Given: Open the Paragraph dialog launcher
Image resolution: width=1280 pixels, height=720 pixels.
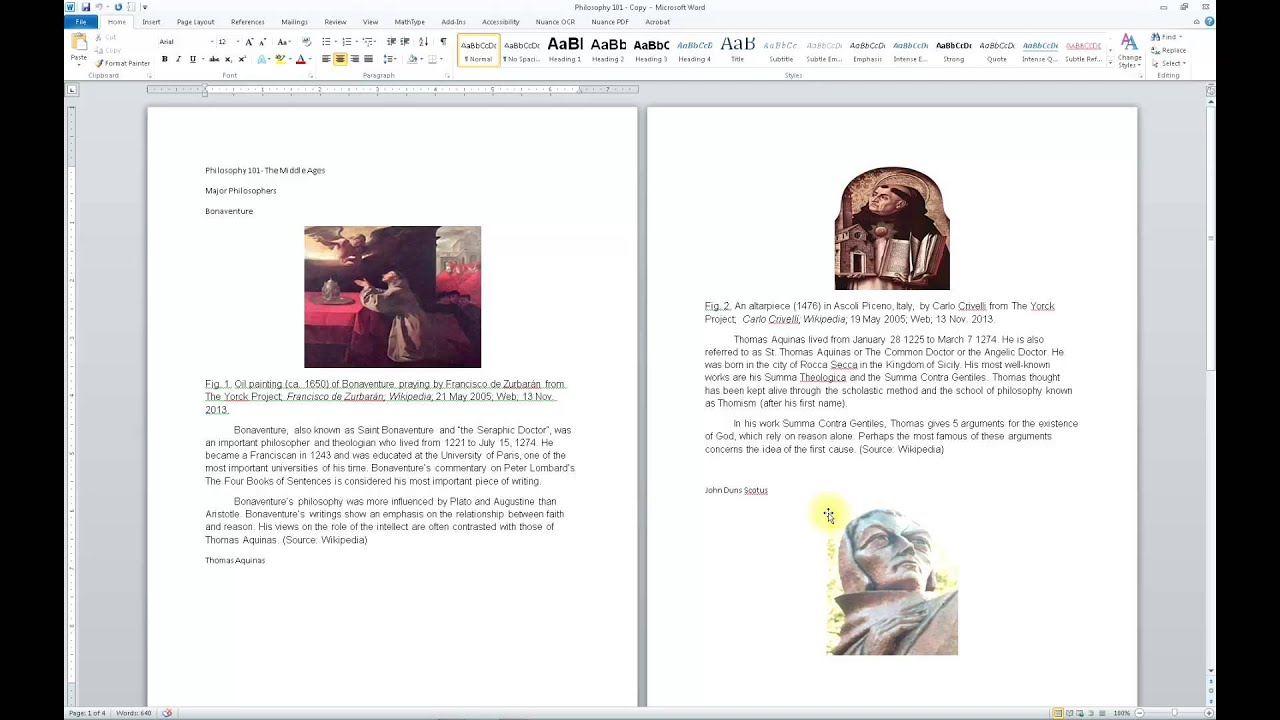Looking at the screenshot, I should (448, 76).
